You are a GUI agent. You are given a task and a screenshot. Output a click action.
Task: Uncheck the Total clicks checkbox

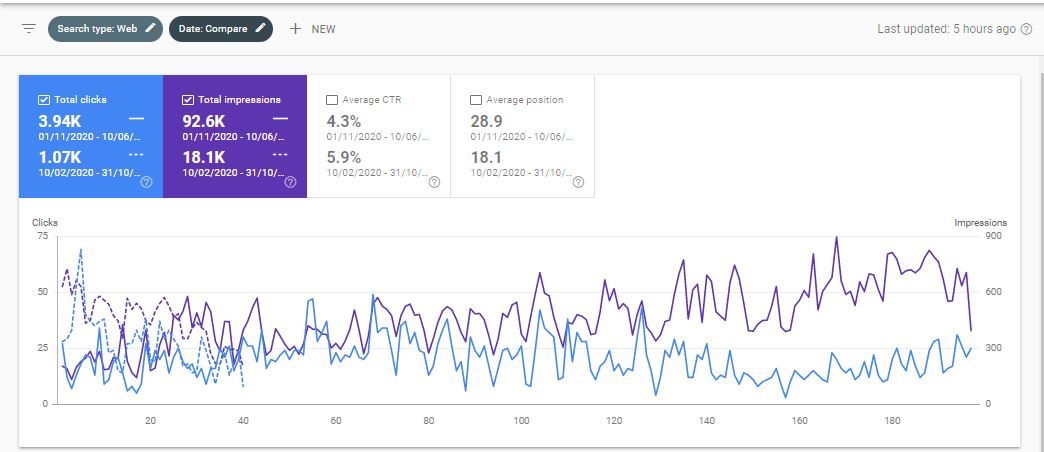click(x=44, y=100)
